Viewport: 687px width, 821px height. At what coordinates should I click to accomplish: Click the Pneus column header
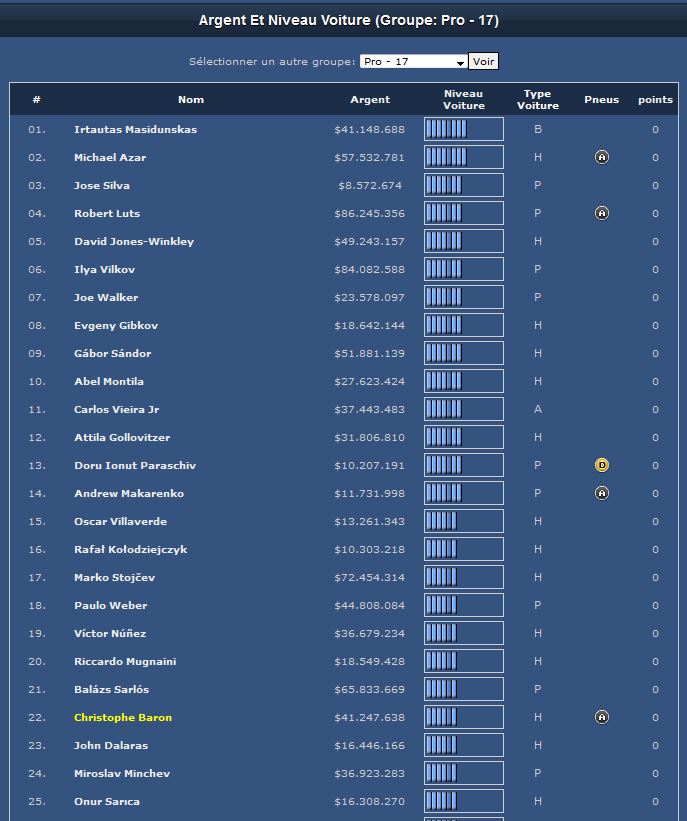click(602, 99)
